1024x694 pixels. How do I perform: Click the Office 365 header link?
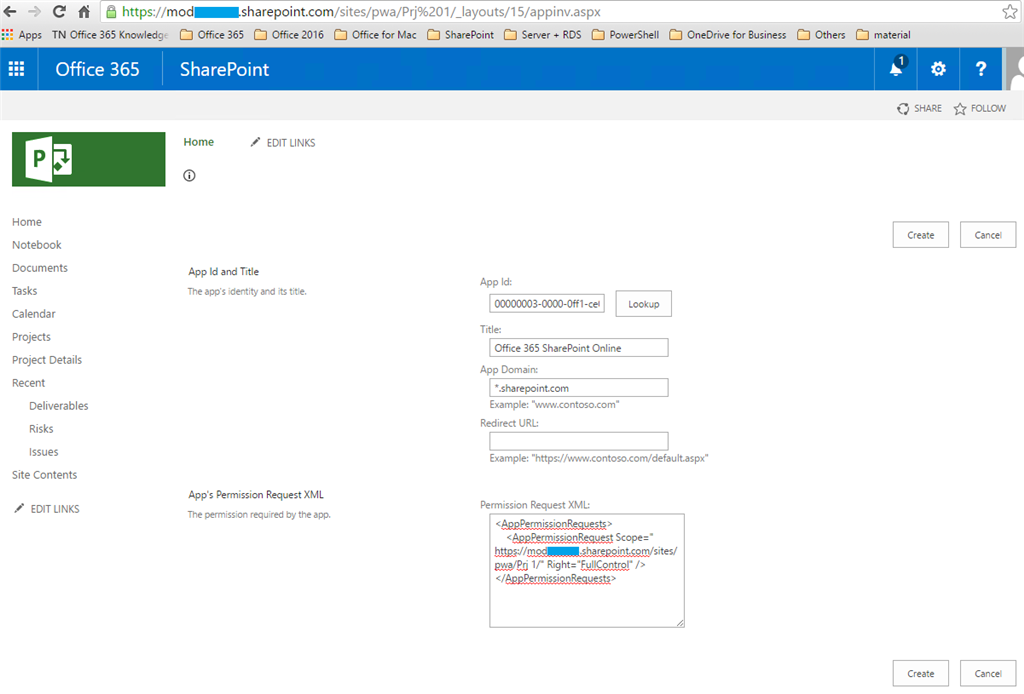coord(97,69)
